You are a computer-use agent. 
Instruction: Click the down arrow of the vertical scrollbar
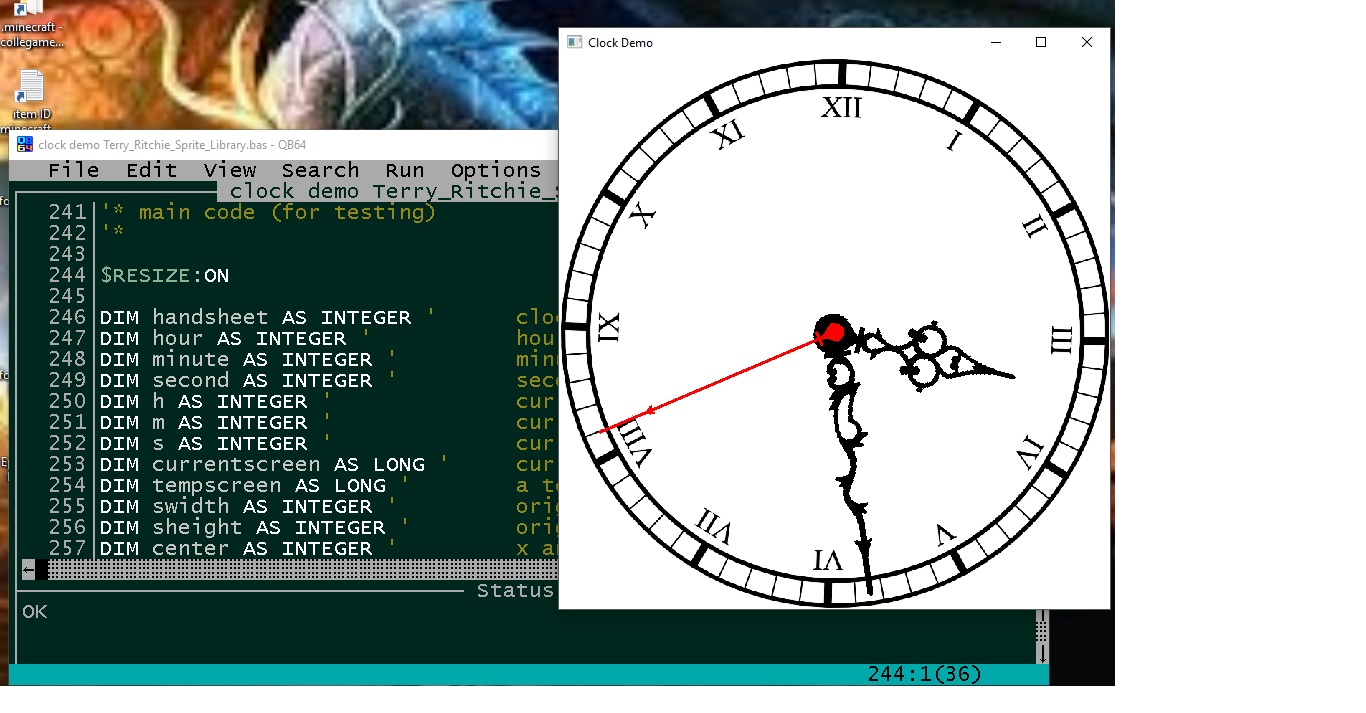(1041, 653)
